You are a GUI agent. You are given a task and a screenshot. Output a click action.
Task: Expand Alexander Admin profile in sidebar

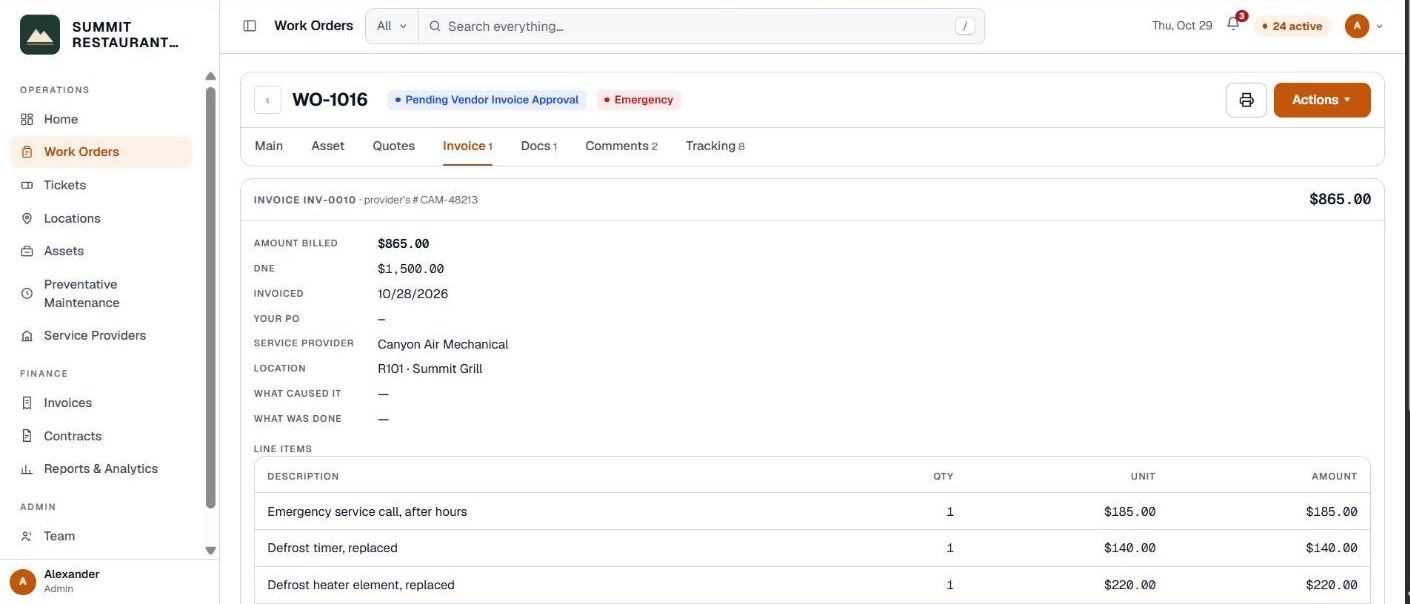pyautogui.click(x=109, y=581)
